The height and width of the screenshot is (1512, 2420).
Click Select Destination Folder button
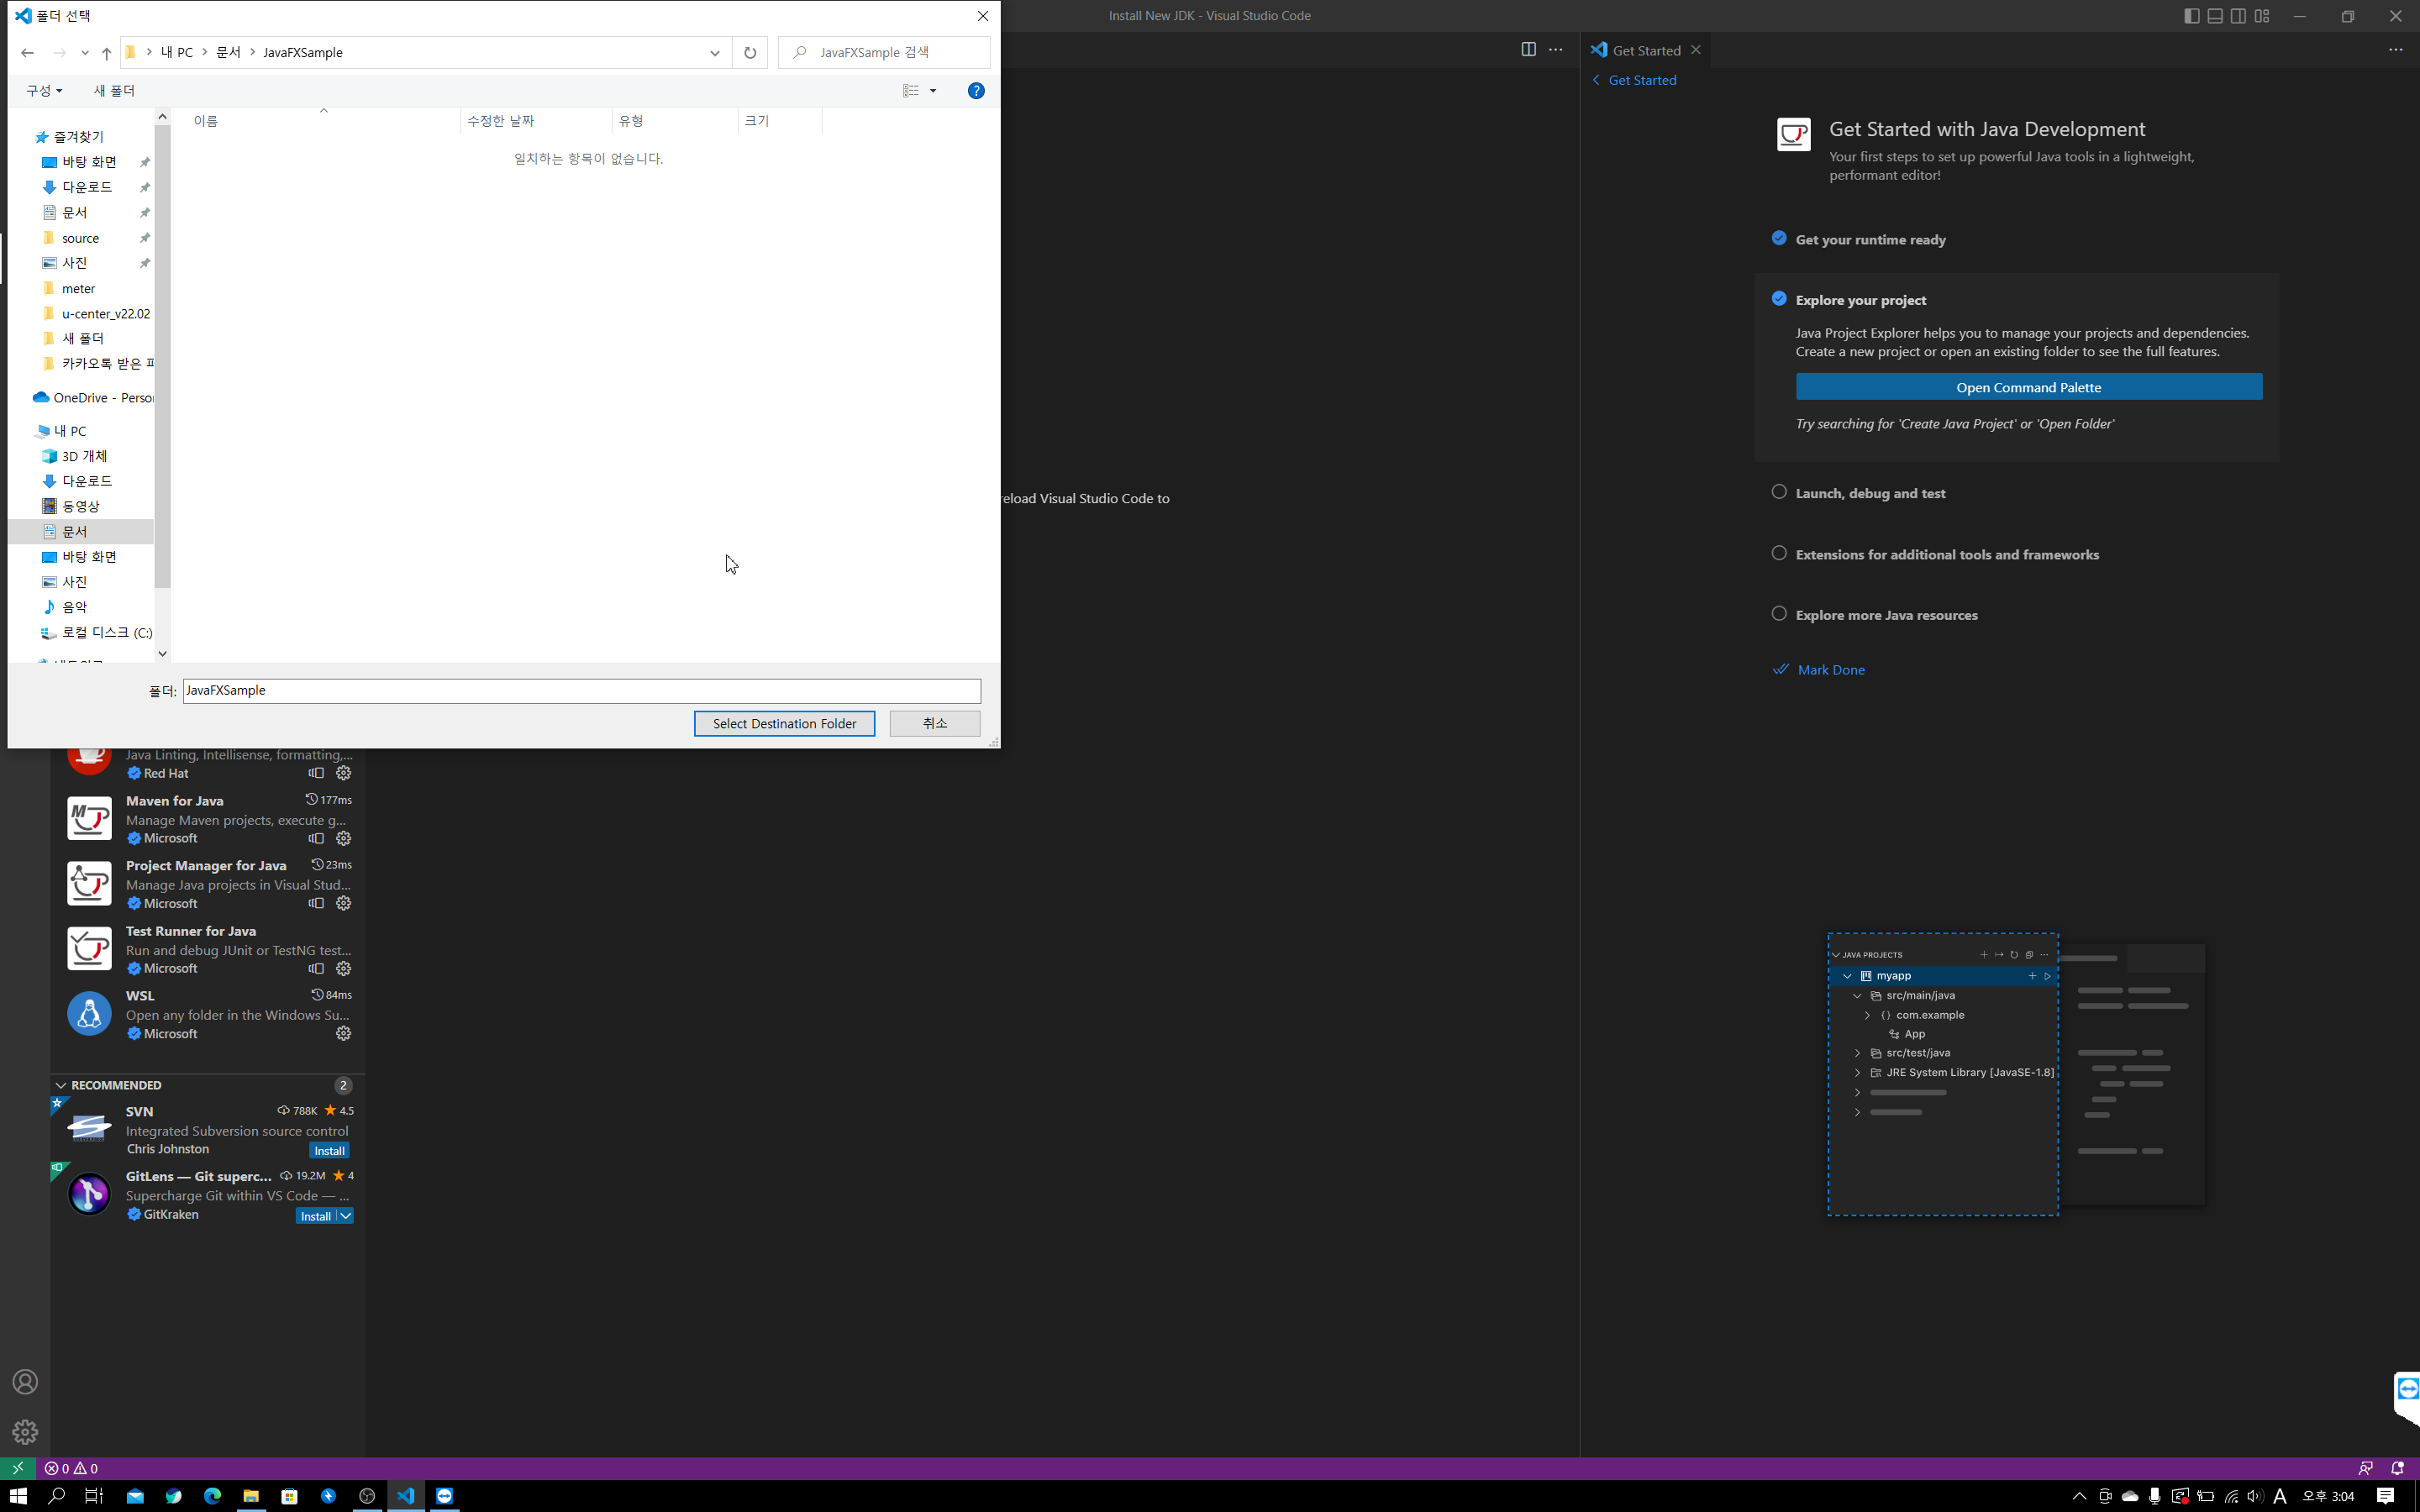(784, 722)
